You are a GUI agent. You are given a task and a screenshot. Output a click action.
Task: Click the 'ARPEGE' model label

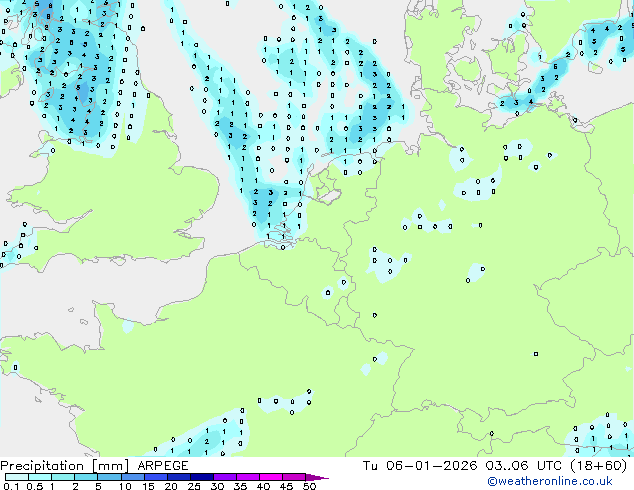pos(163,466)
